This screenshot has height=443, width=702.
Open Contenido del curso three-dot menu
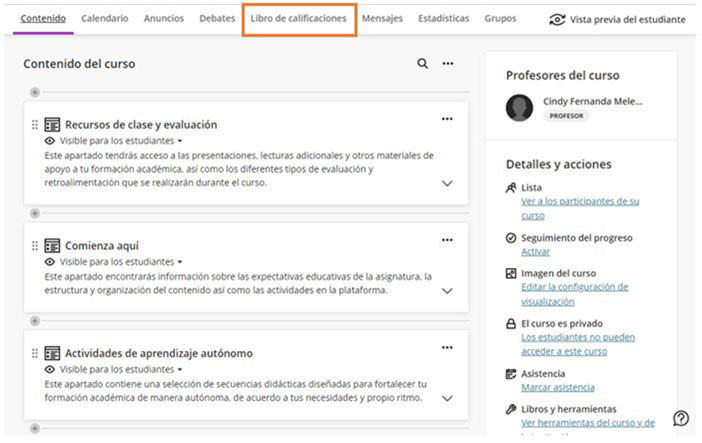(x=448, y=64)
